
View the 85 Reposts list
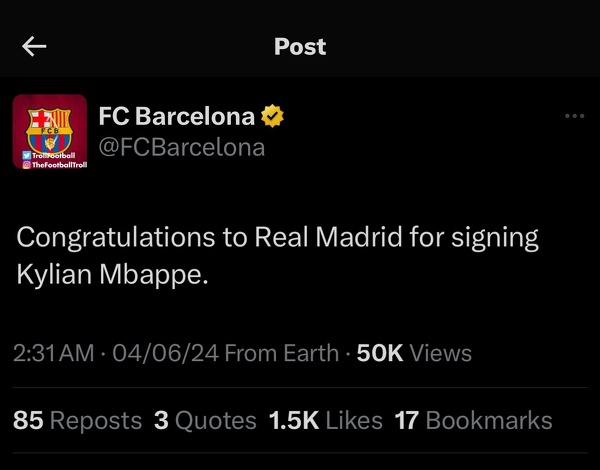(78, 421)
